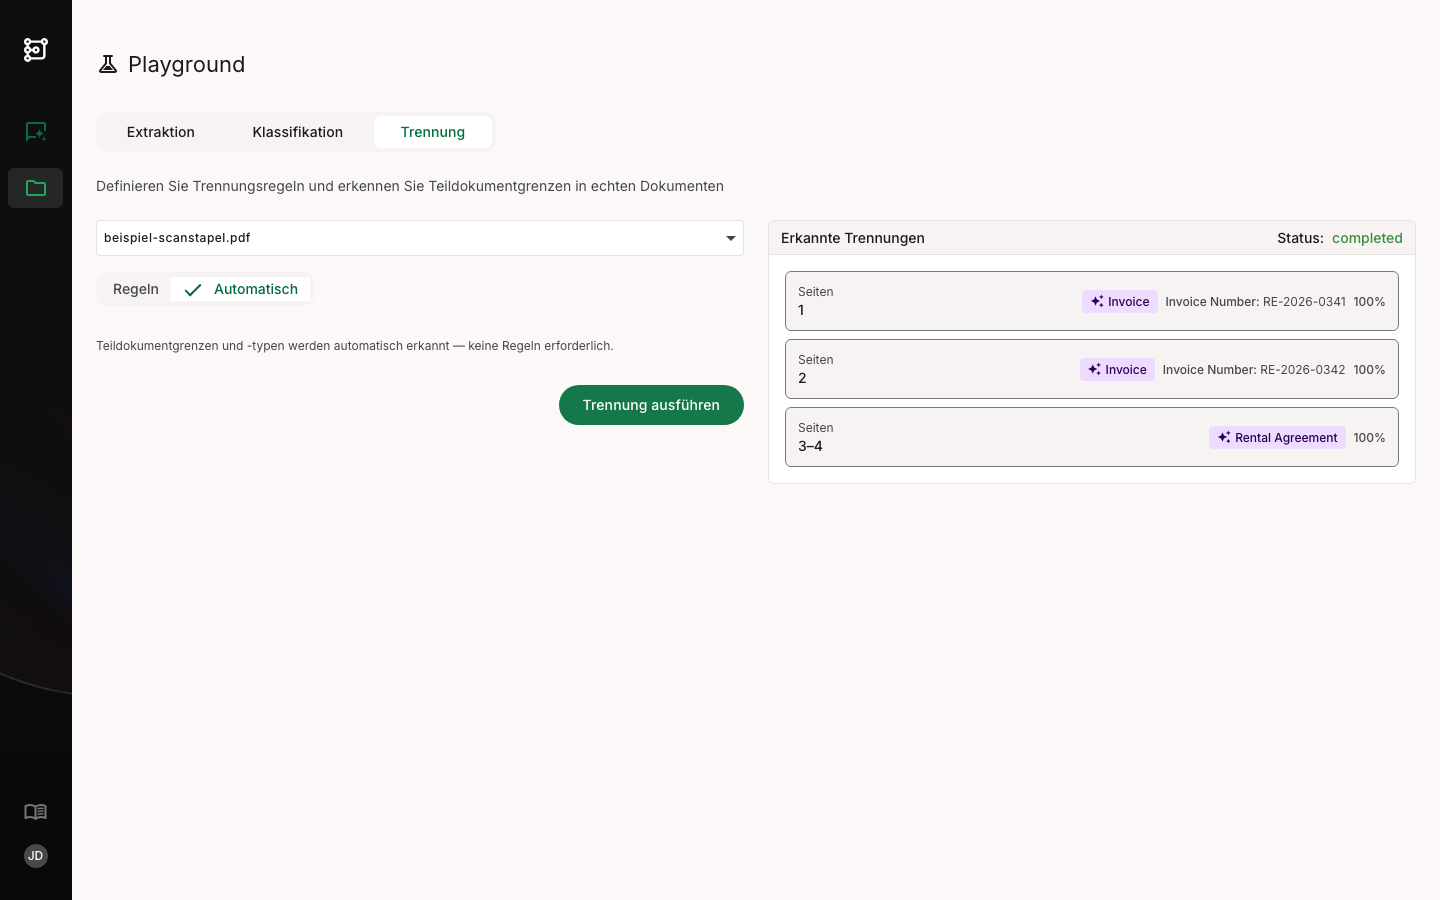Click the Invoice tag on Seiten 2
Viewport: 1440px width, 900px height.
coord(1117,370)
